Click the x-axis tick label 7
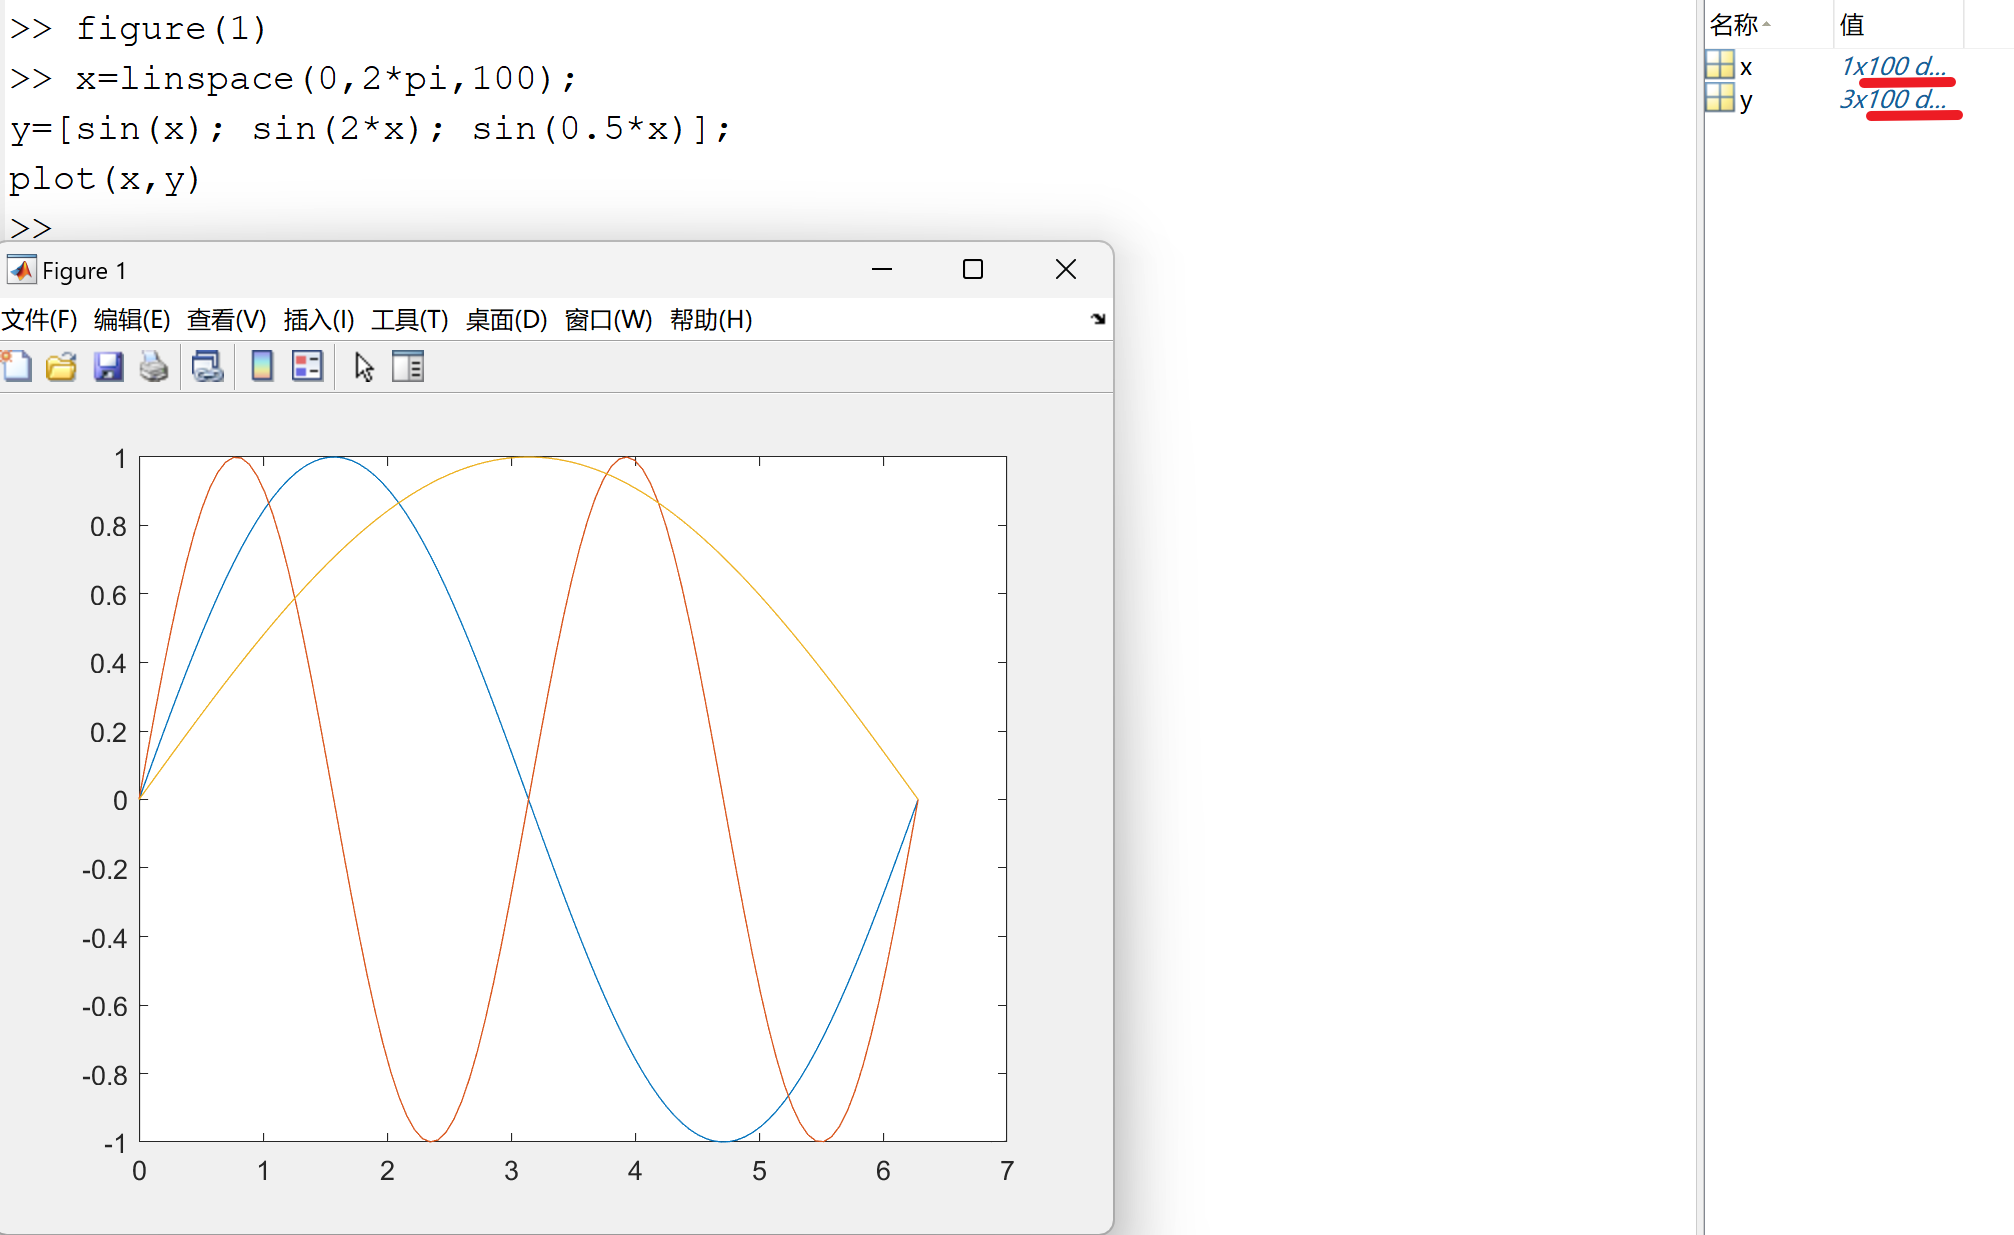The height and width of the screenshot is (1235, 2014). [1007, 1171]
